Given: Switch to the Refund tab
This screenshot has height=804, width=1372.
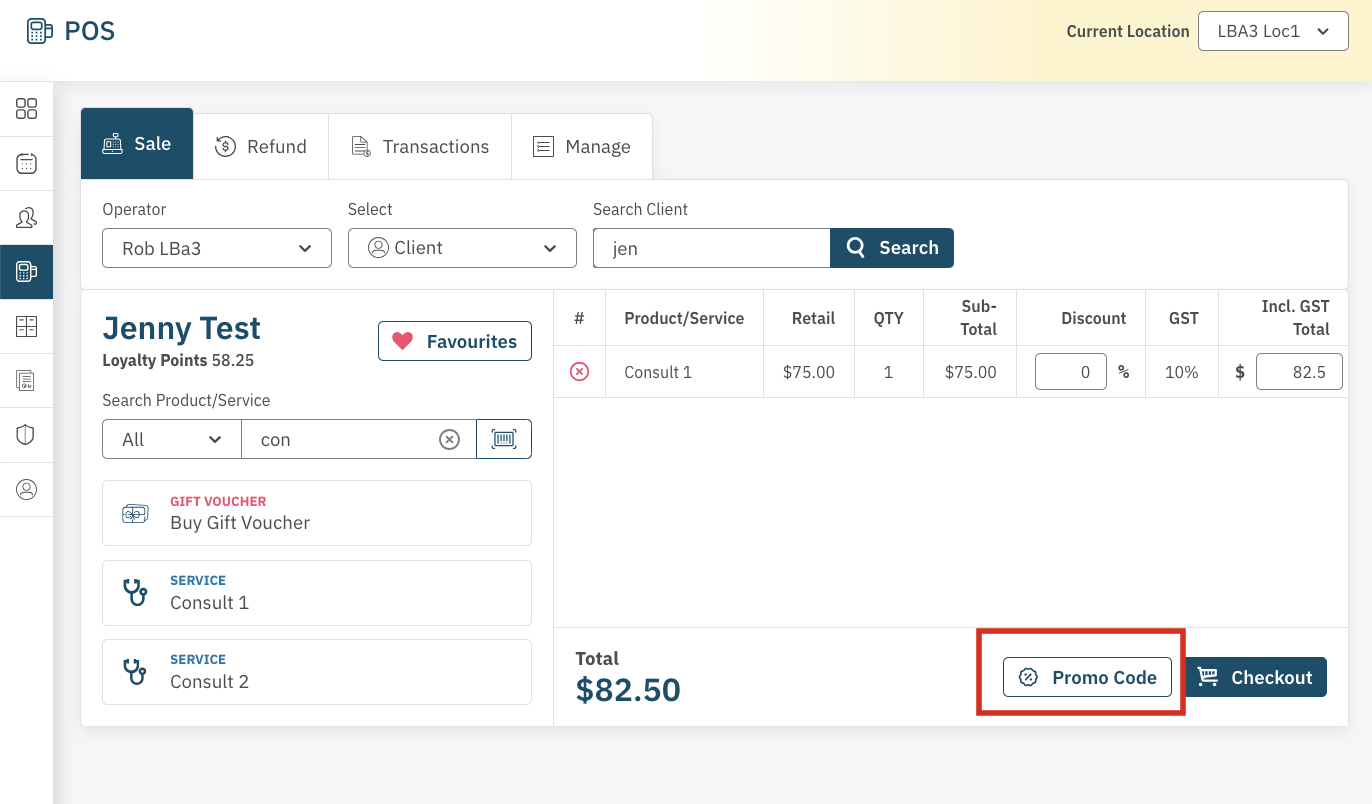Looking at the screenshot, I should pos(261,146).
